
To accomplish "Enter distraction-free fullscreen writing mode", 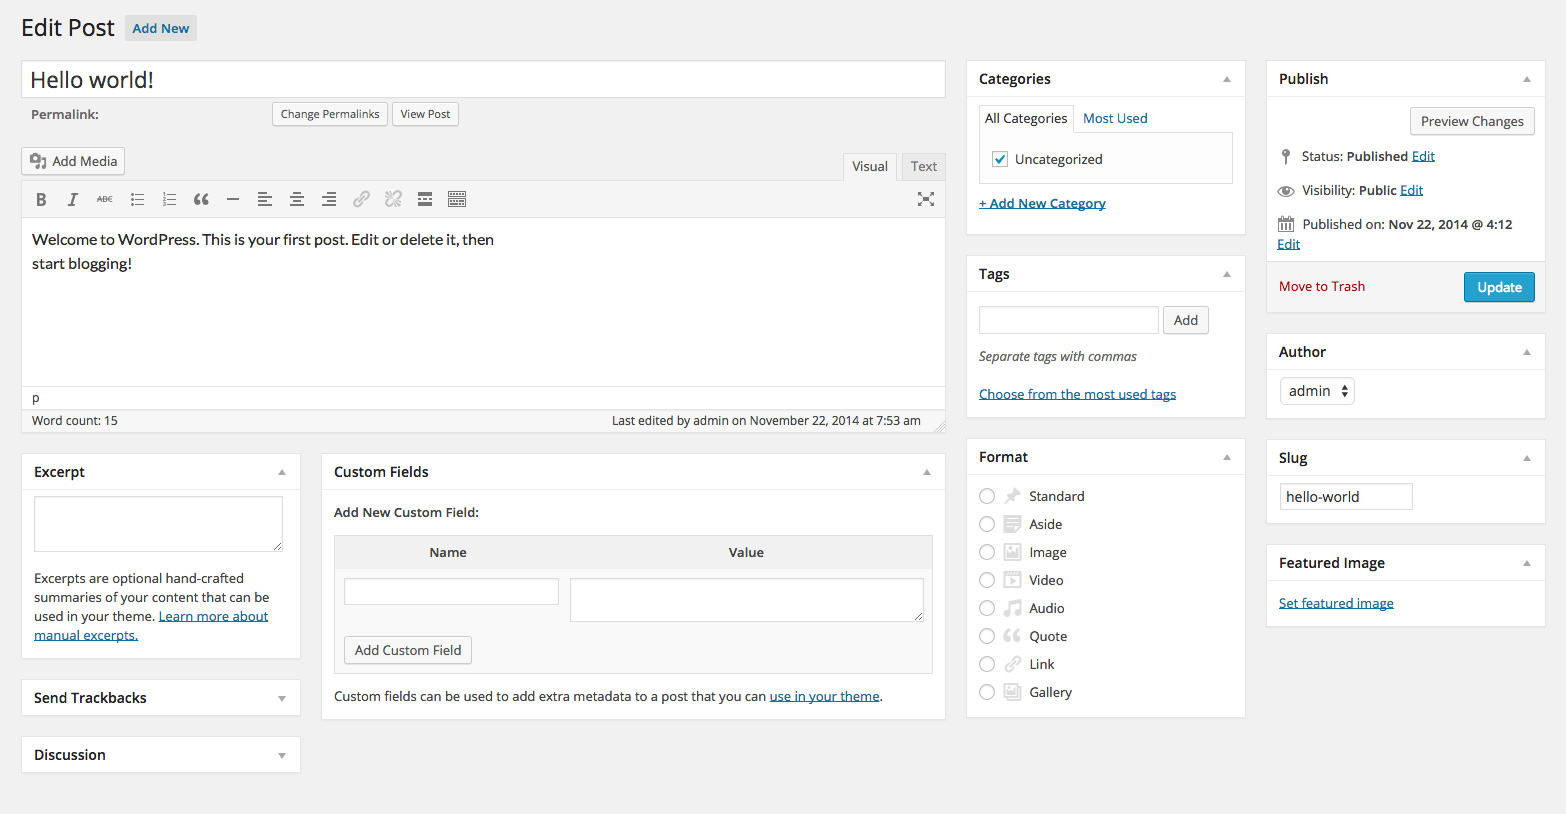I will point(926,199).
